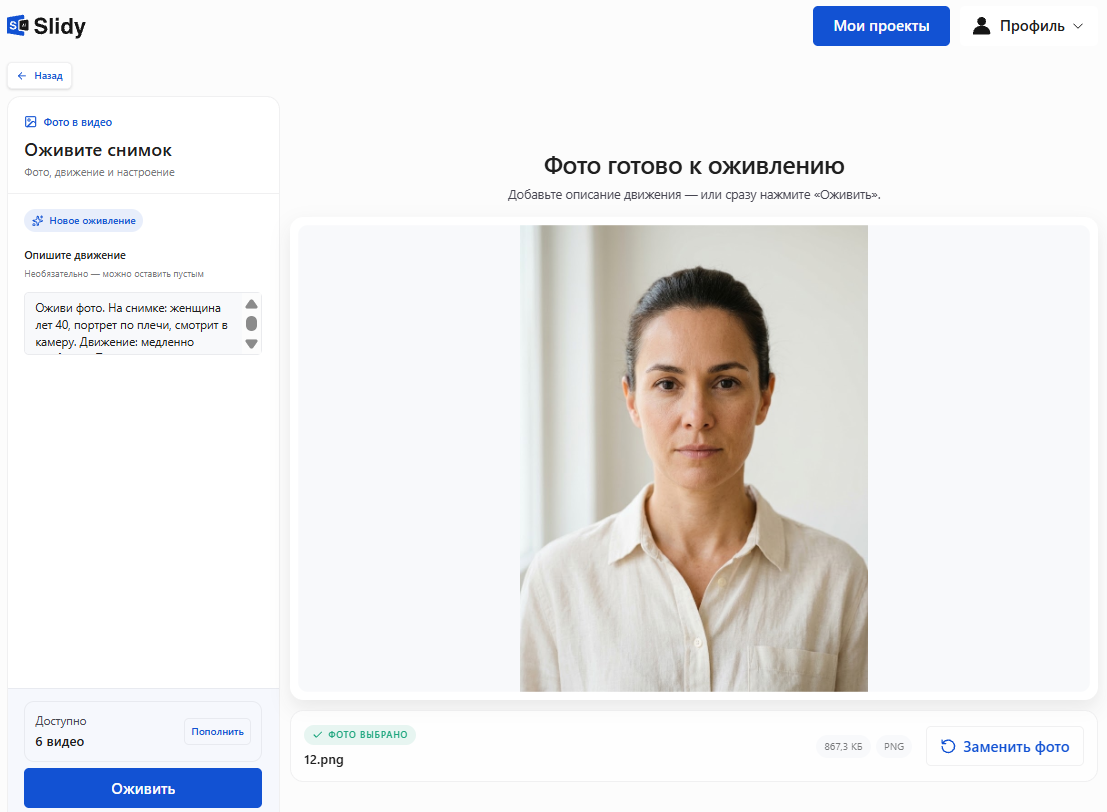
Task: Click the Оживить button
Action: (x=143, y=788)
